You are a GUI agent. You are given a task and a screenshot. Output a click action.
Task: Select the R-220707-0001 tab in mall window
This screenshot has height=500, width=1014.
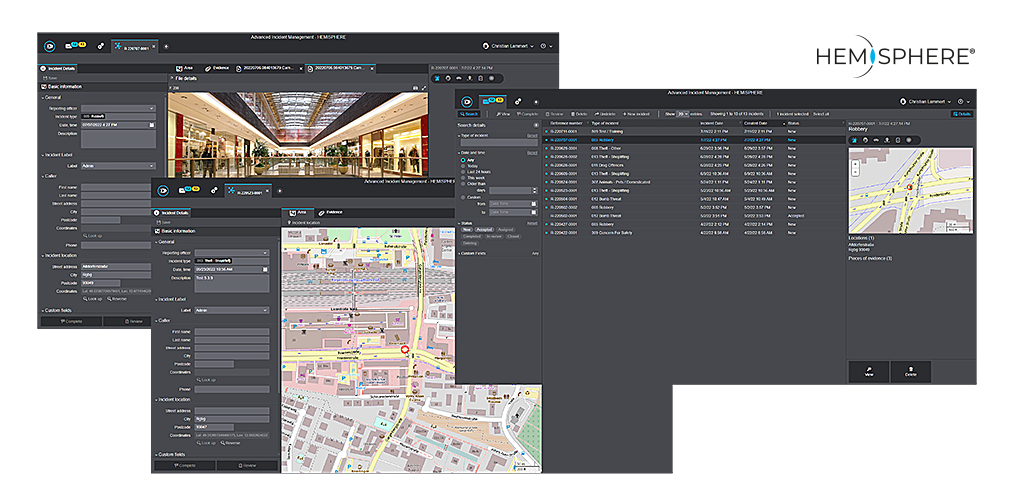point(133,47)
